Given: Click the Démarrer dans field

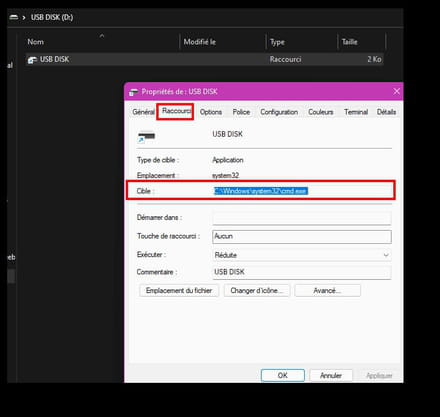Looking at the screenshot, I should tap(302, 218).
